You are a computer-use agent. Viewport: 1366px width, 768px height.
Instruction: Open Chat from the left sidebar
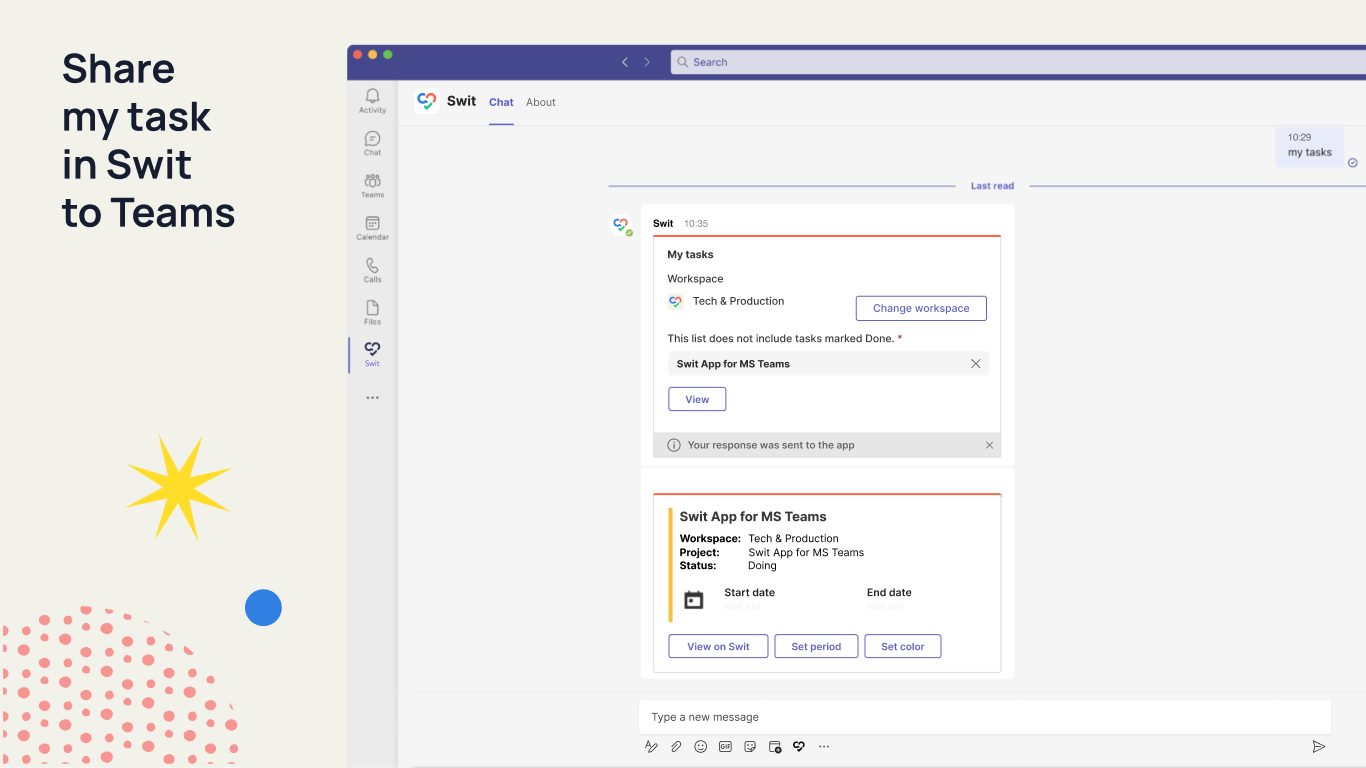click(x=372, y=143)
